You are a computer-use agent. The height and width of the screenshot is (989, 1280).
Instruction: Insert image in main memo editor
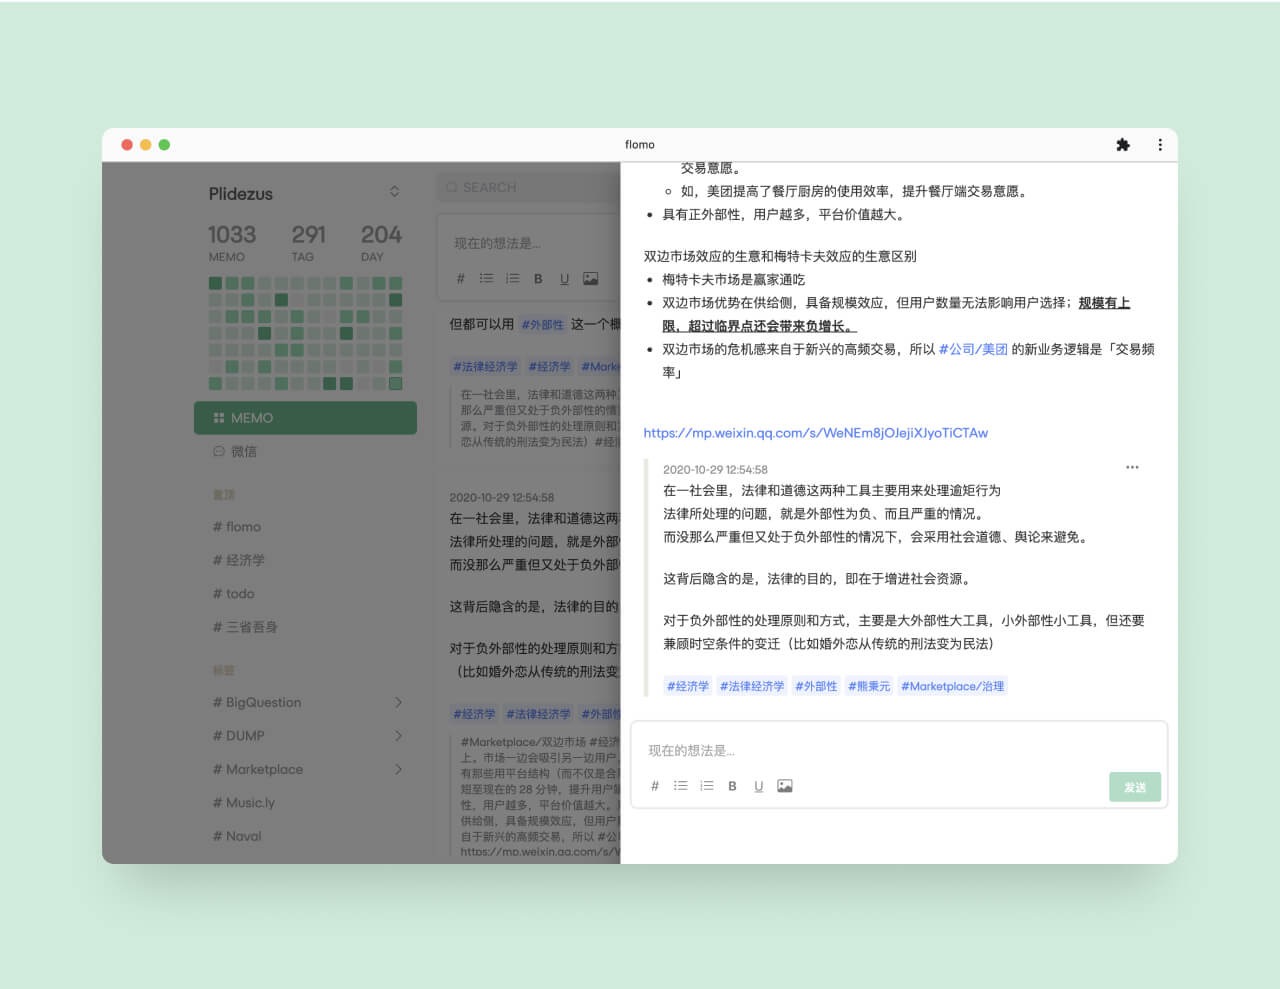[591, 279]
